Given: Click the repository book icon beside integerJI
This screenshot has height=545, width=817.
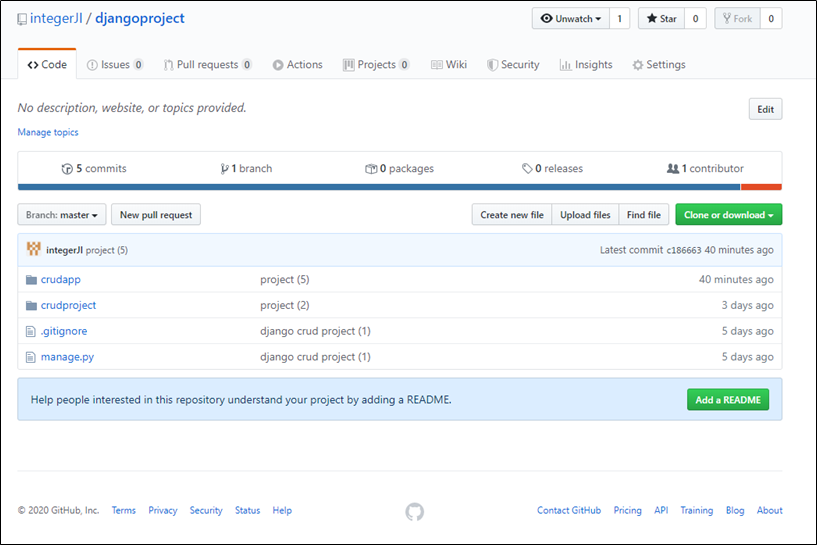Looking at the screenshot, I should pos(22,19).
